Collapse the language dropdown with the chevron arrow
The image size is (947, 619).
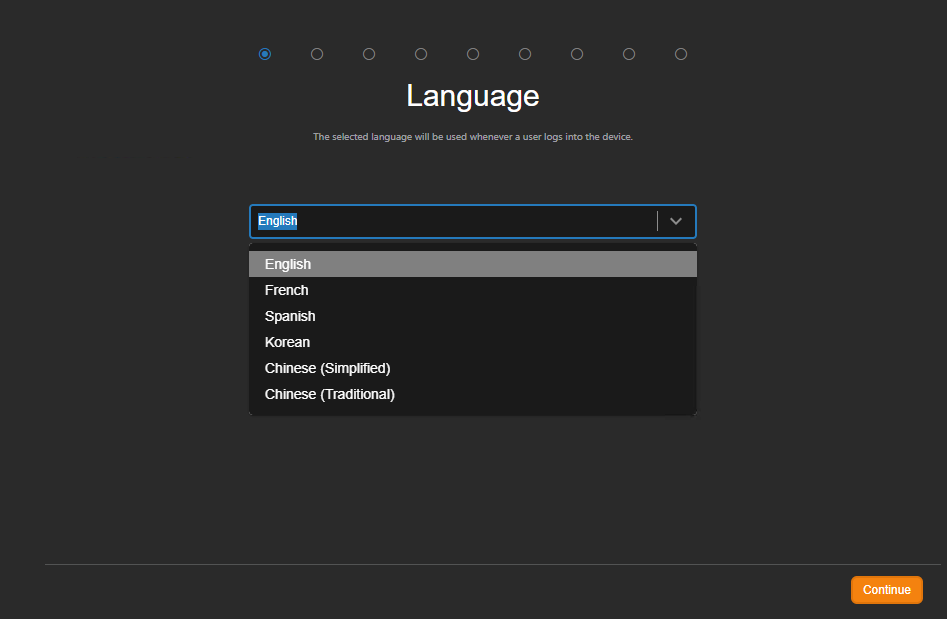[x=676, y=221]
